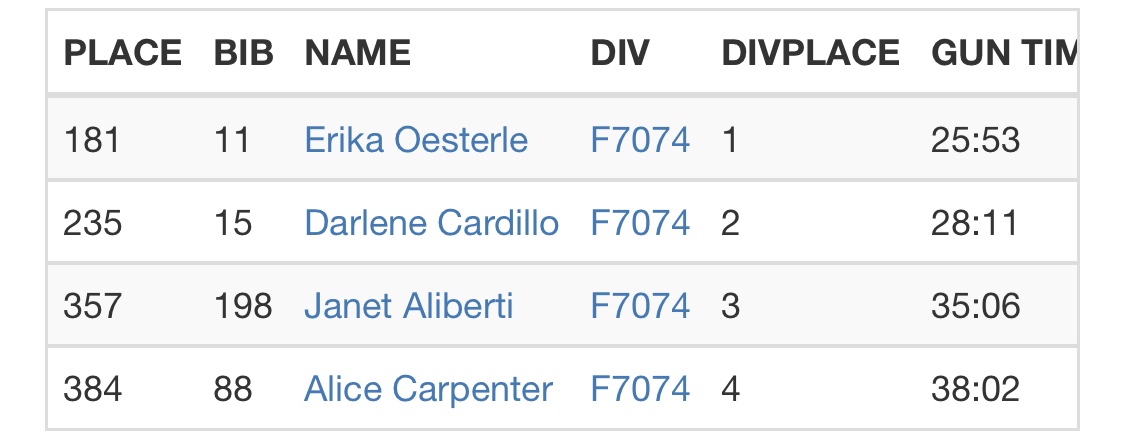Sort by the PLACE column header
The image size is (1125, 435).
123,53
